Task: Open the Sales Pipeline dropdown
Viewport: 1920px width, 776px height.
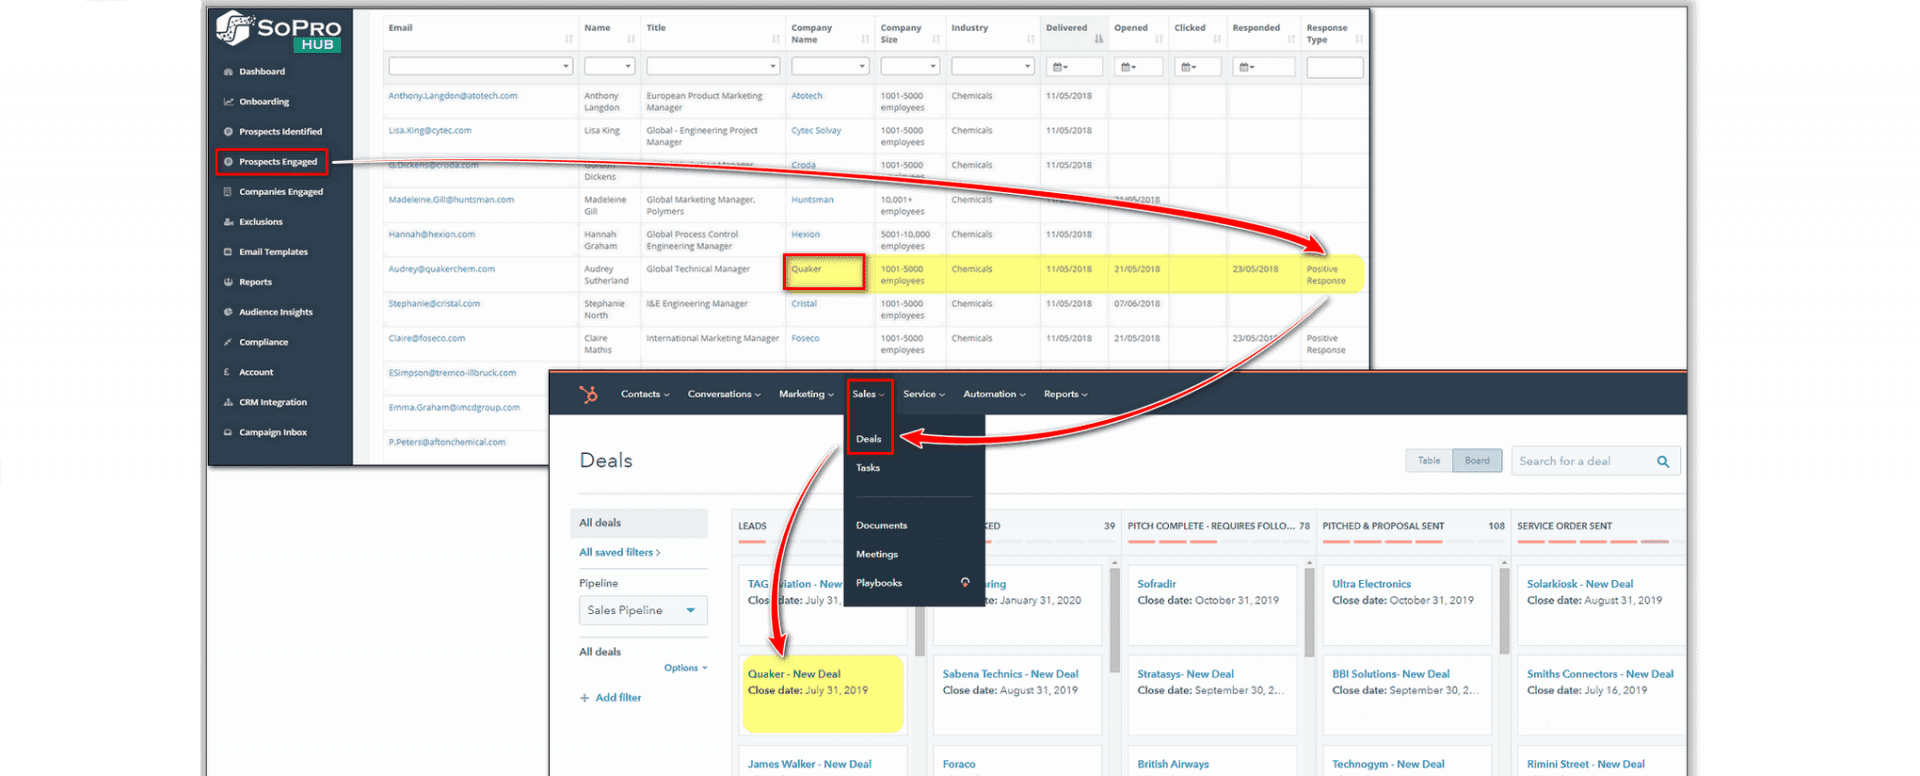Action: click(643, 610)
